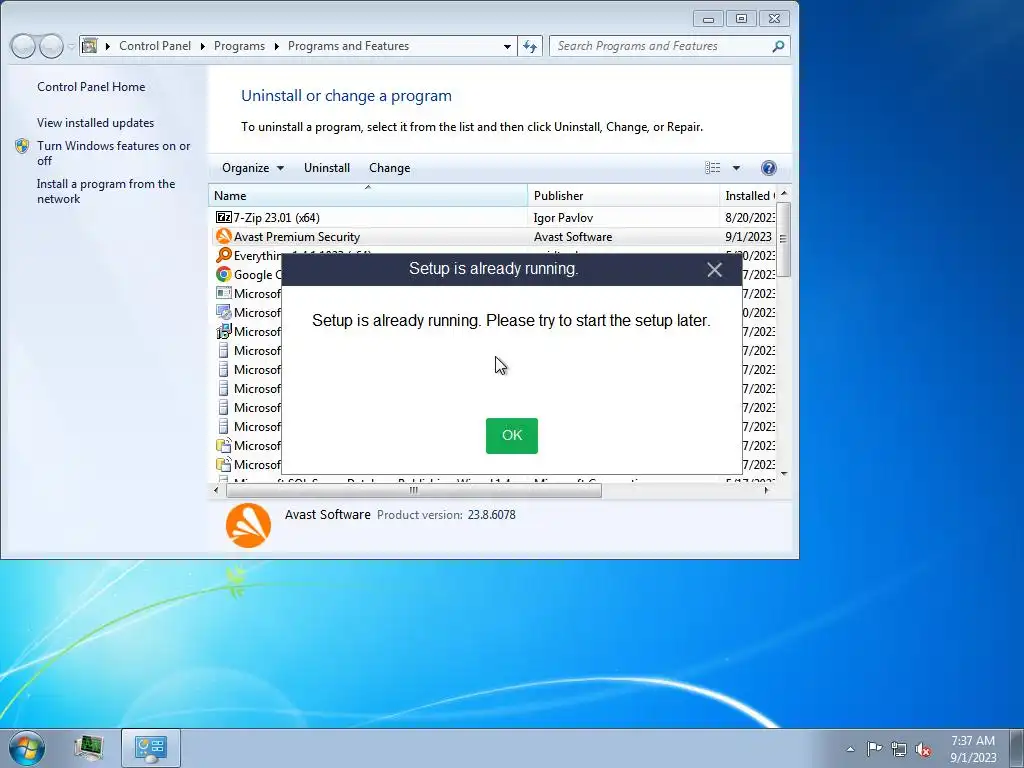Open the view options dropdown arrow
The image size is (1024, 768).
pyautogui.click(x=736, y=168)
